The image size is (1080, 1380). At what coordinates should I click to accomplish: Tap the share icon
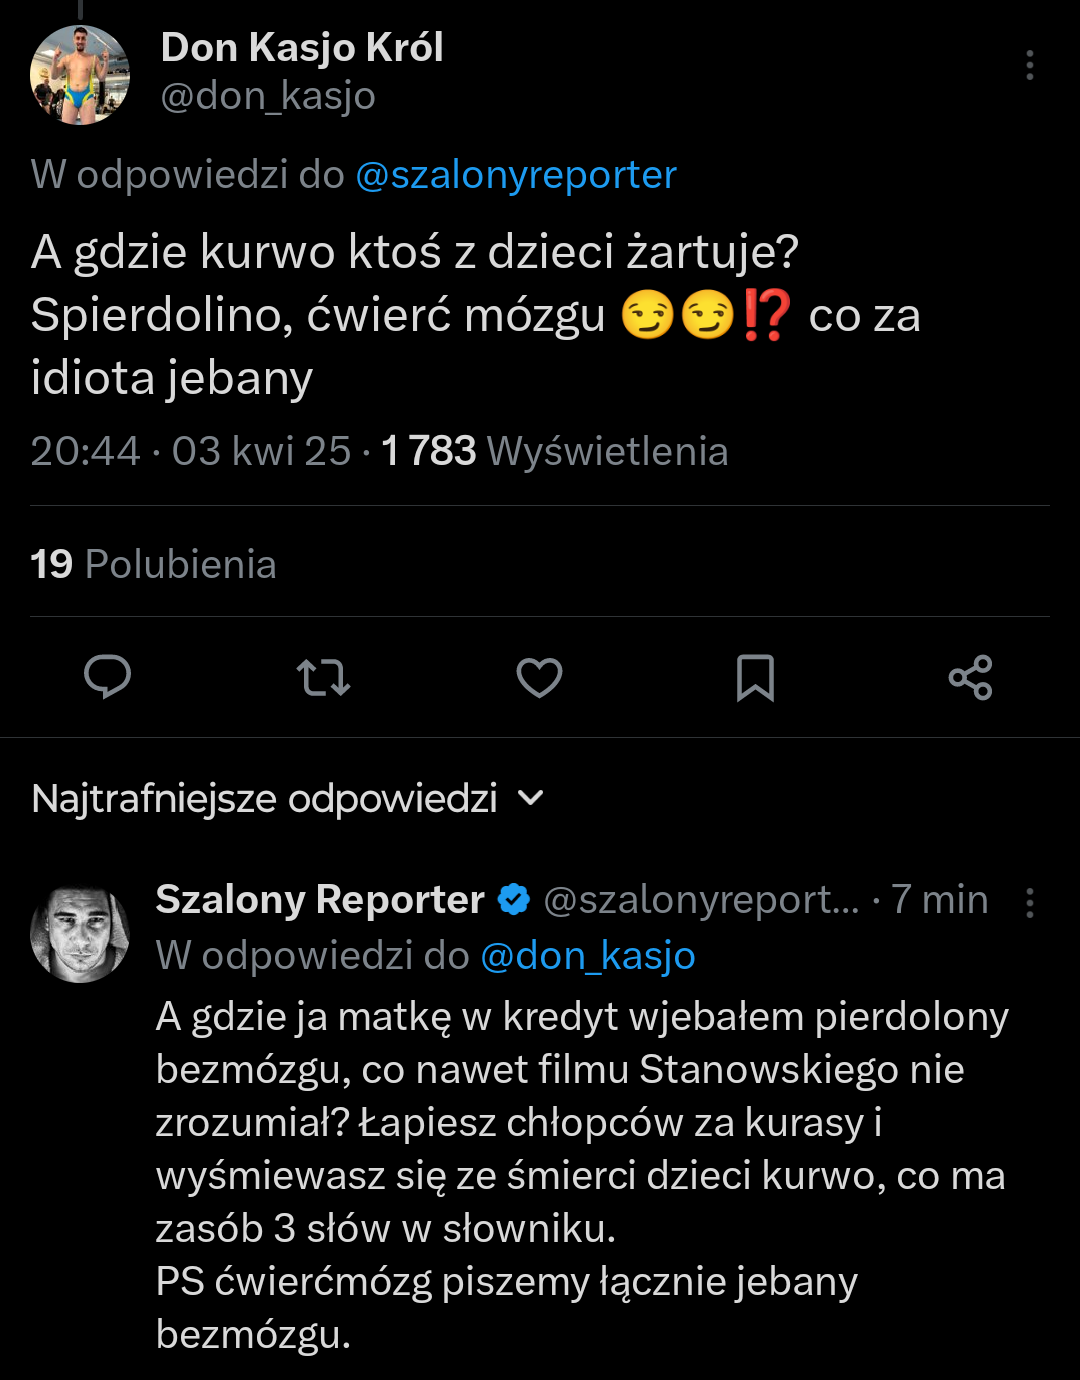[970, 677]
